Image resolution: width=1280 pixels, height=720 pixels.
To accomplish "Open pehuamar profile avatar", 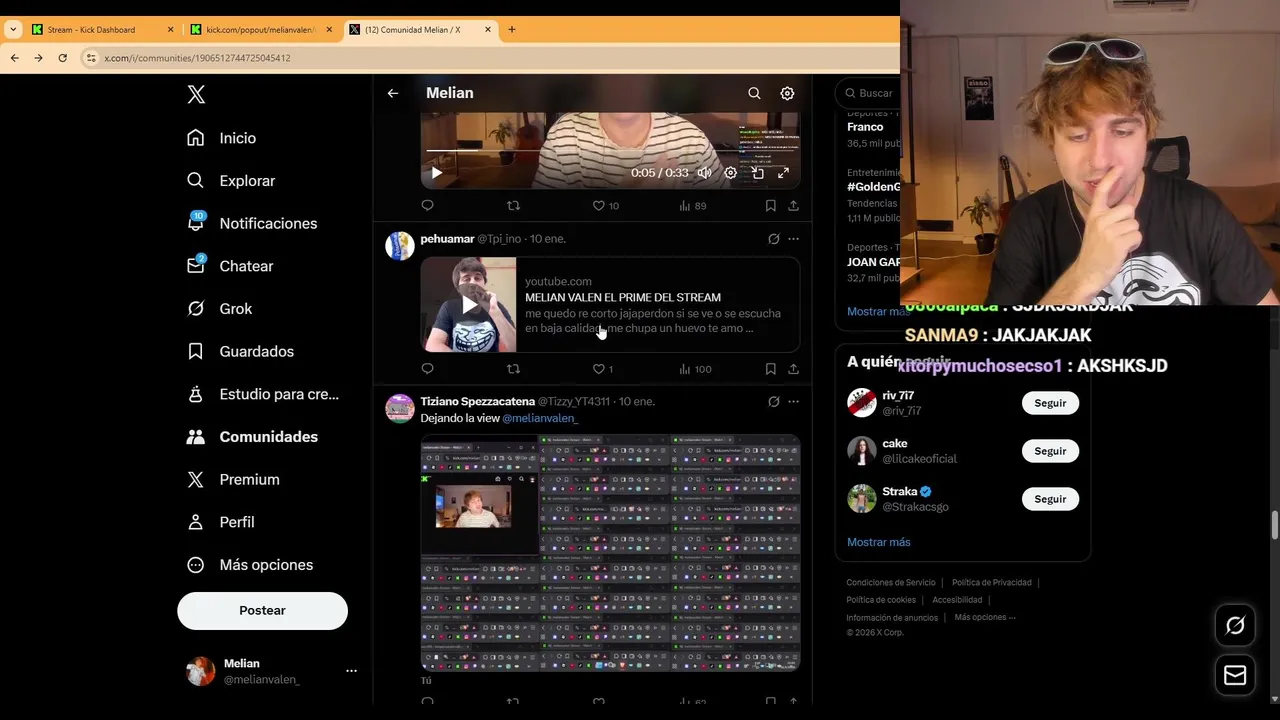I will [400, 246].
